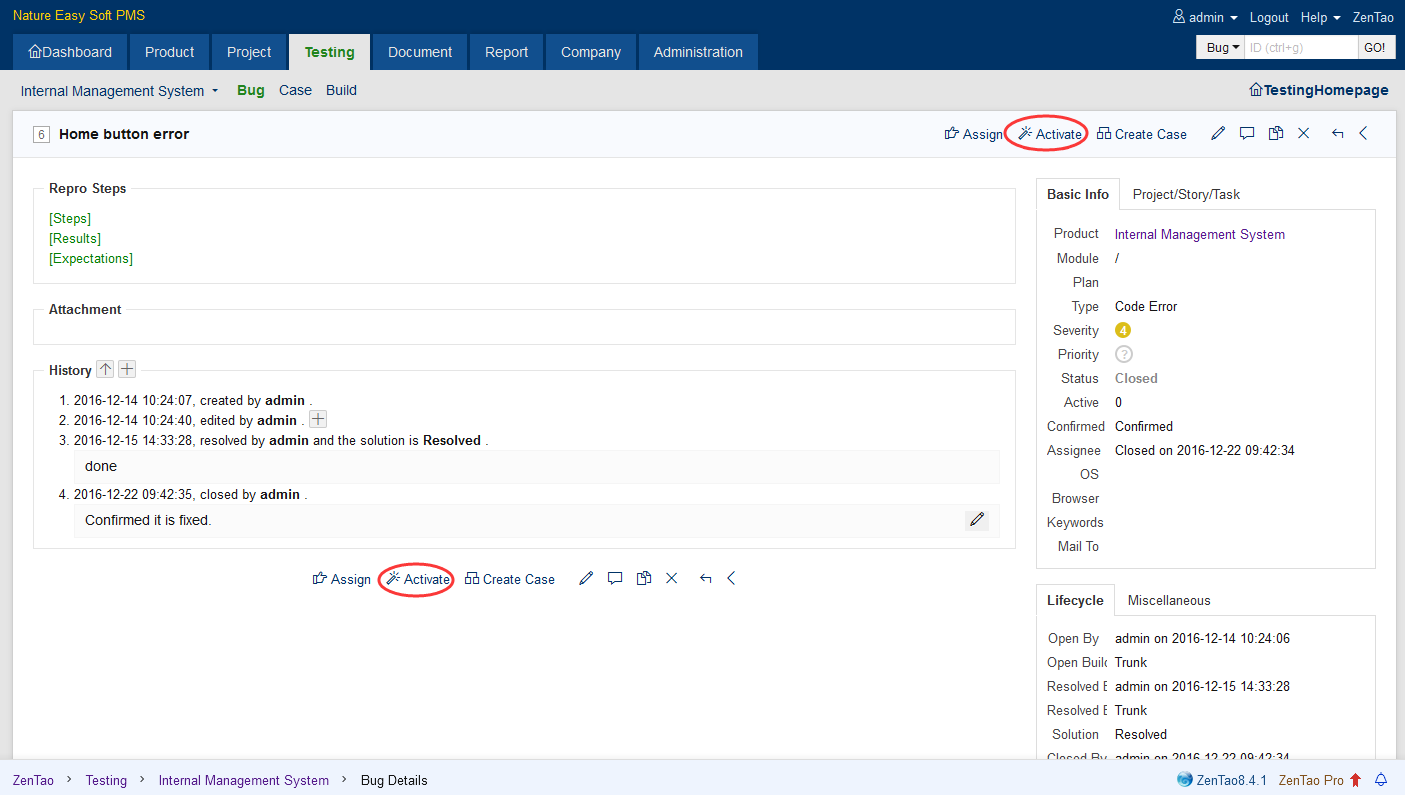Image resolution: width=1405 pixels, height=795 pixels.
Task: Open the Bug search type dropdown
Action: 1222,48
